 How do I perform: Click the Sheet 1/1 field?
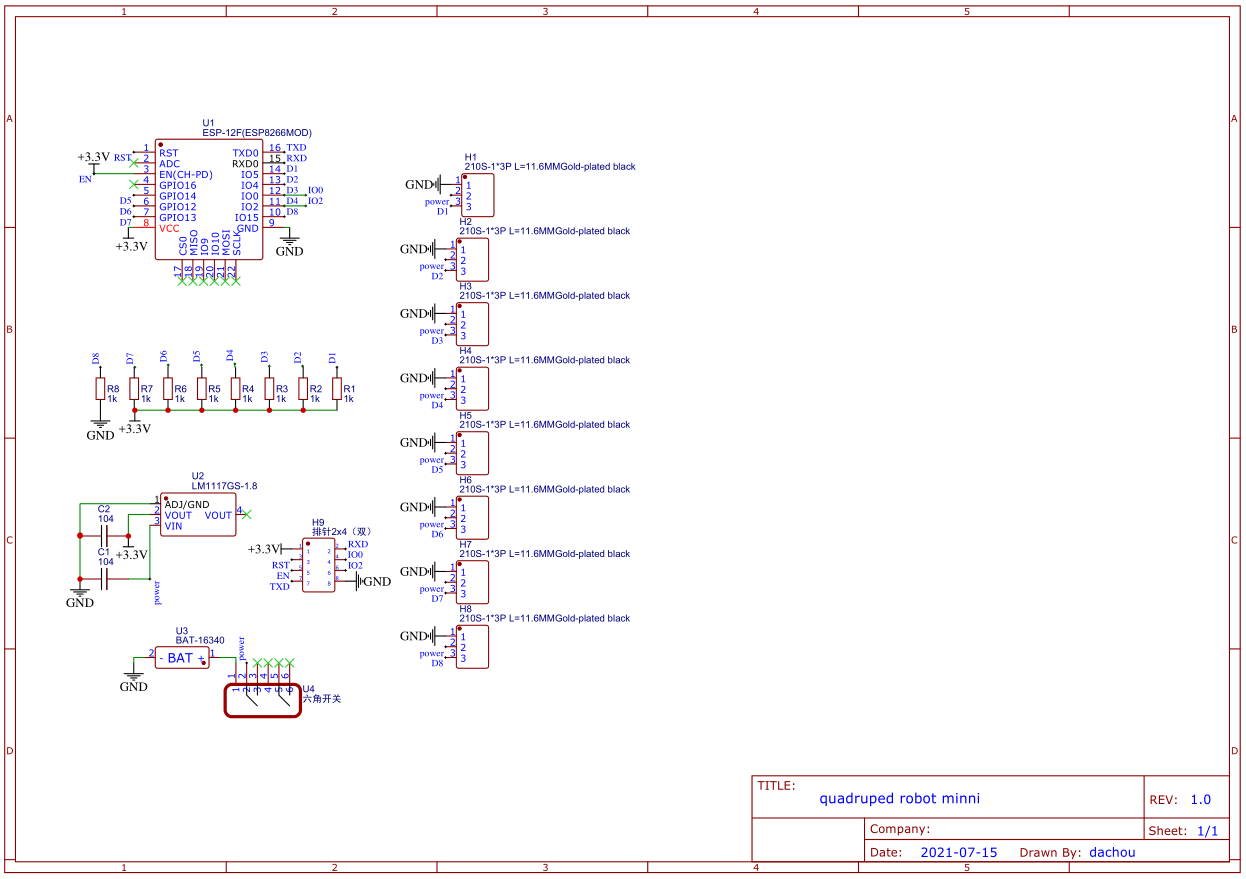pyautogui.click(x=1184, y=831)
